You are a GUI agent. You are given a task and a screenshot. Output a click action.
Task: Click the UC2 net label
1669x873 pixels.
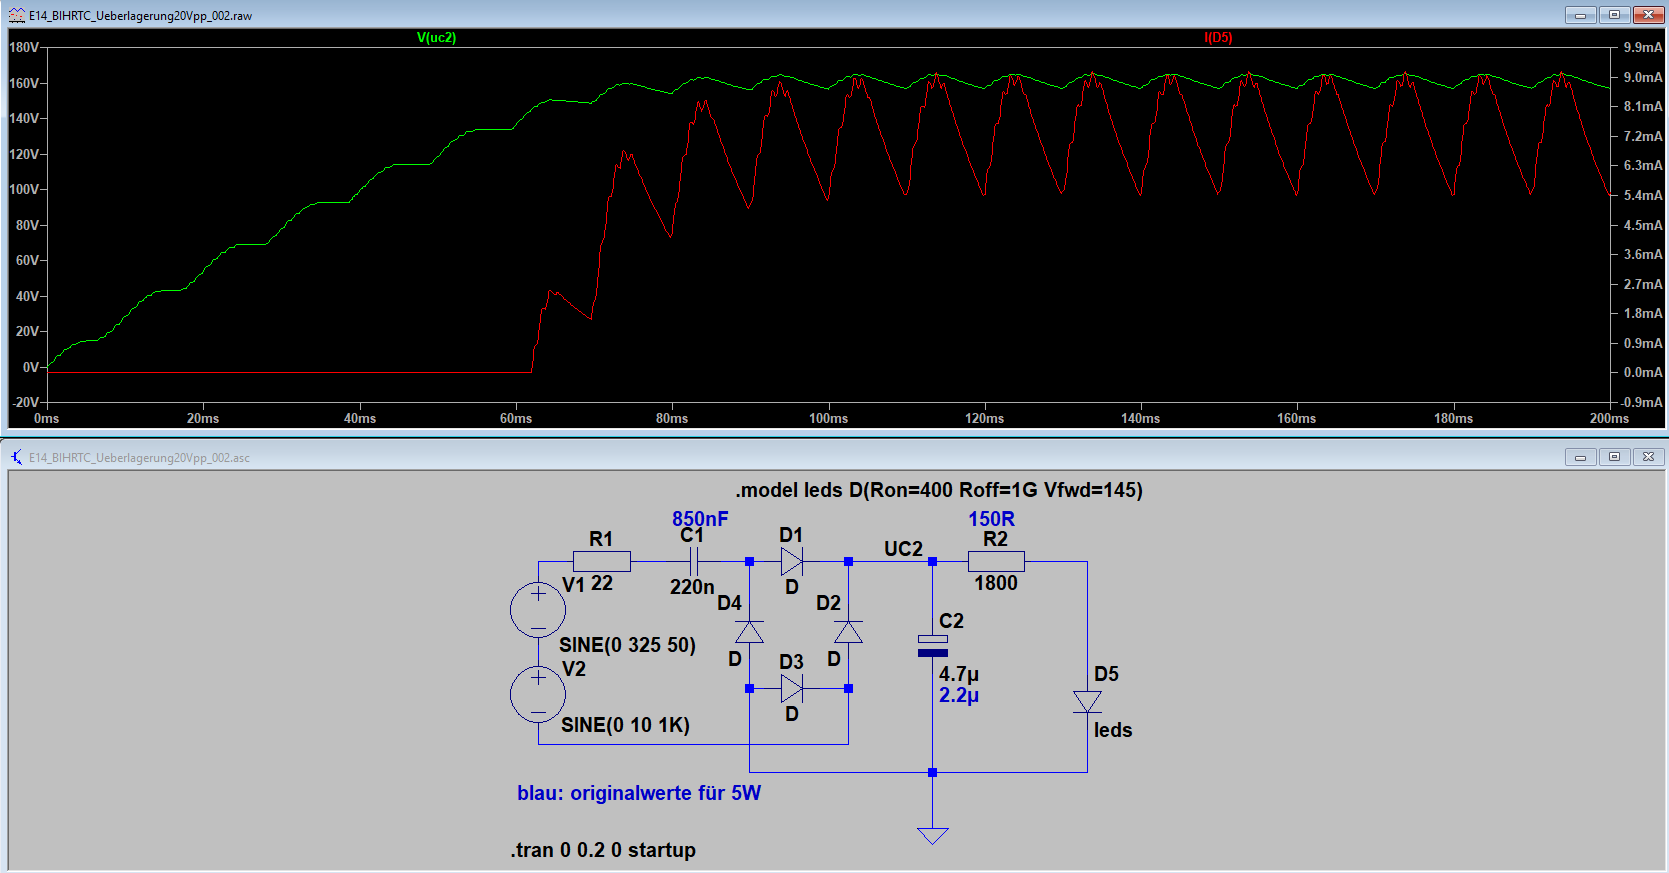903,548
